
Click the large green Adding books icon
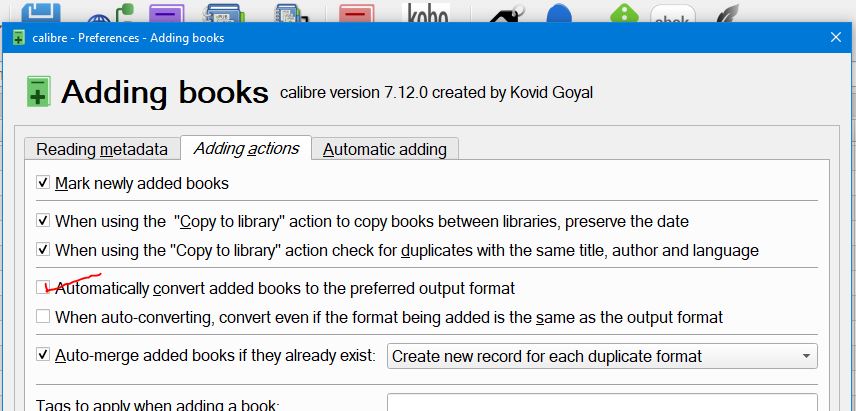[38, 92]
